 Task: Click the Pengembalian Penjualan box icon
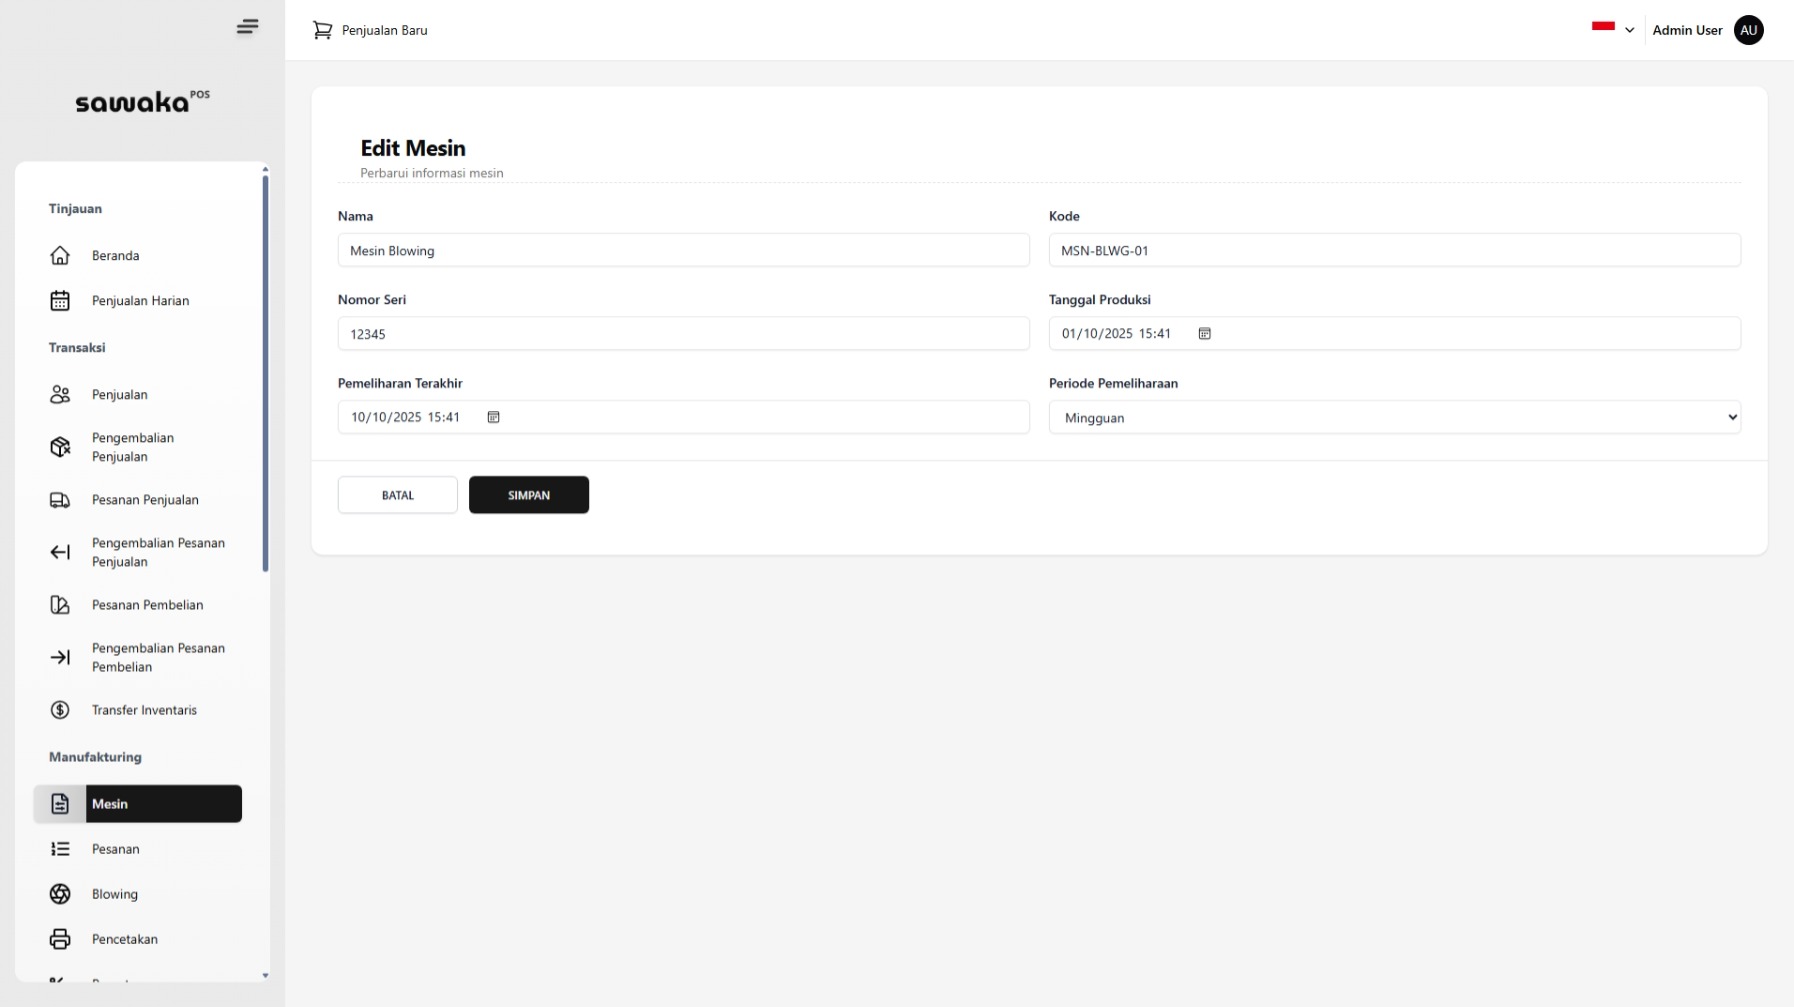60,447
